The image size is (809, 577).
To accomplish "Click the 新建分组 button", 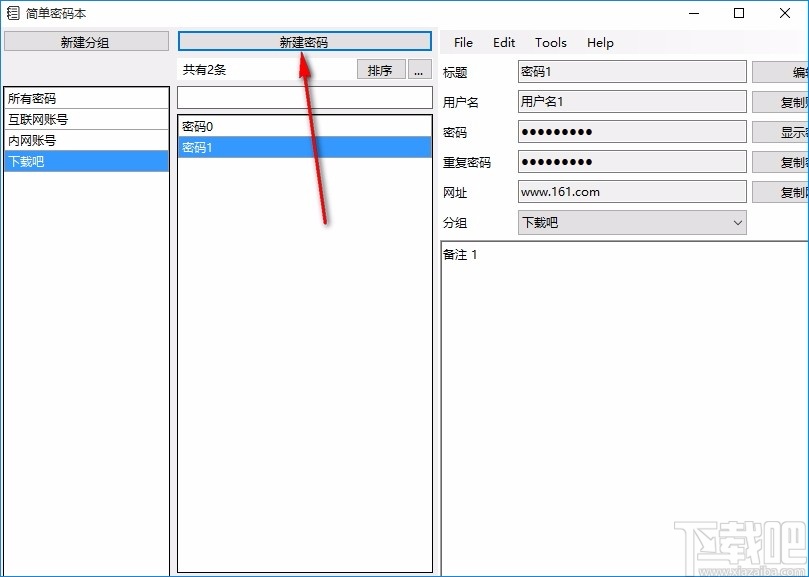I will tap(86, 41).
